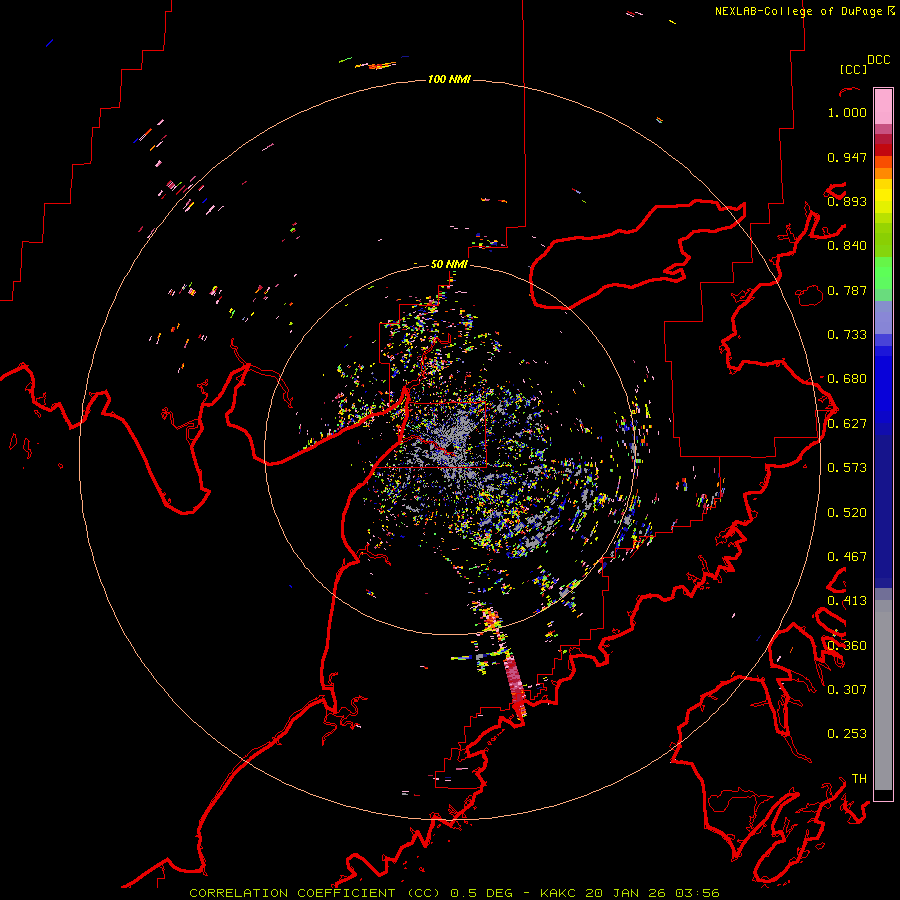The image size is (900, 900).
Task: Click the 0.840 scale value
Action: coord(847,246)
